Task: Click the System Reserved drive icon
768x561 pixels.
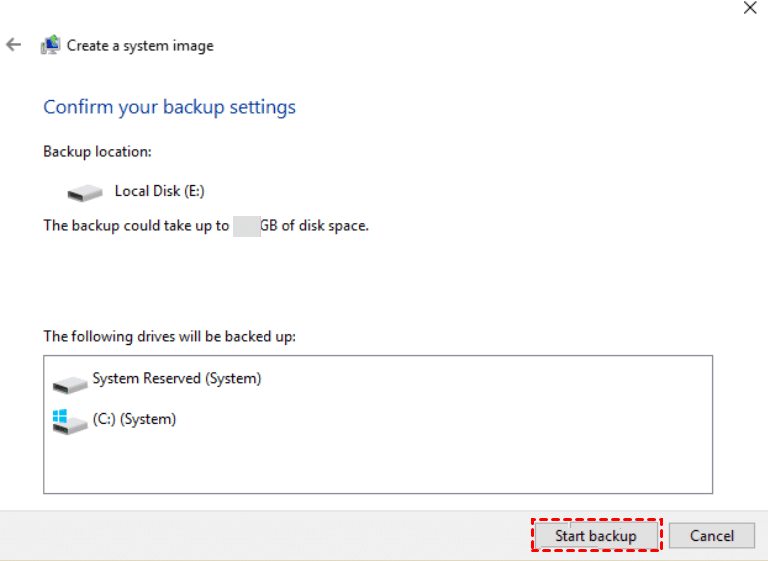Action: (x=70, y=383)
